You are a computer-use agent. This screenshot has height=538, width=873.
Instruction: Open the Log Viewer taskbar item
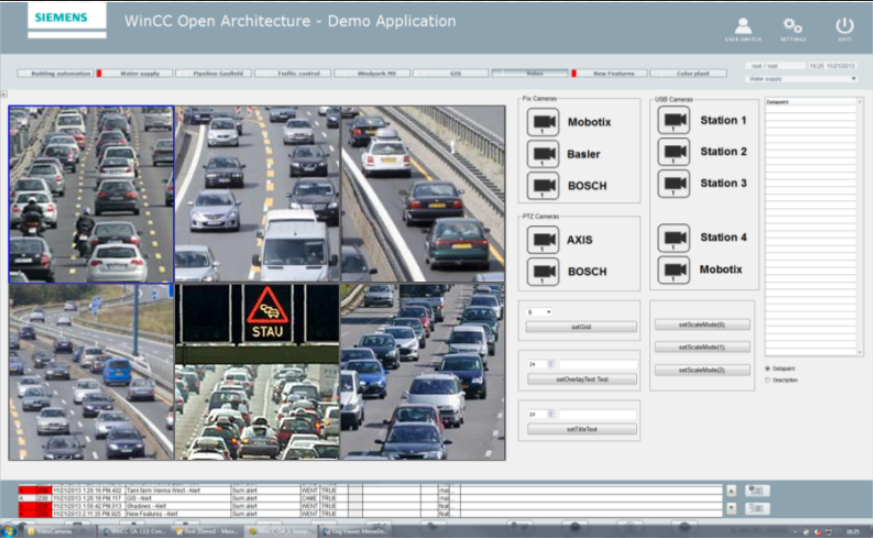point(354,531)
